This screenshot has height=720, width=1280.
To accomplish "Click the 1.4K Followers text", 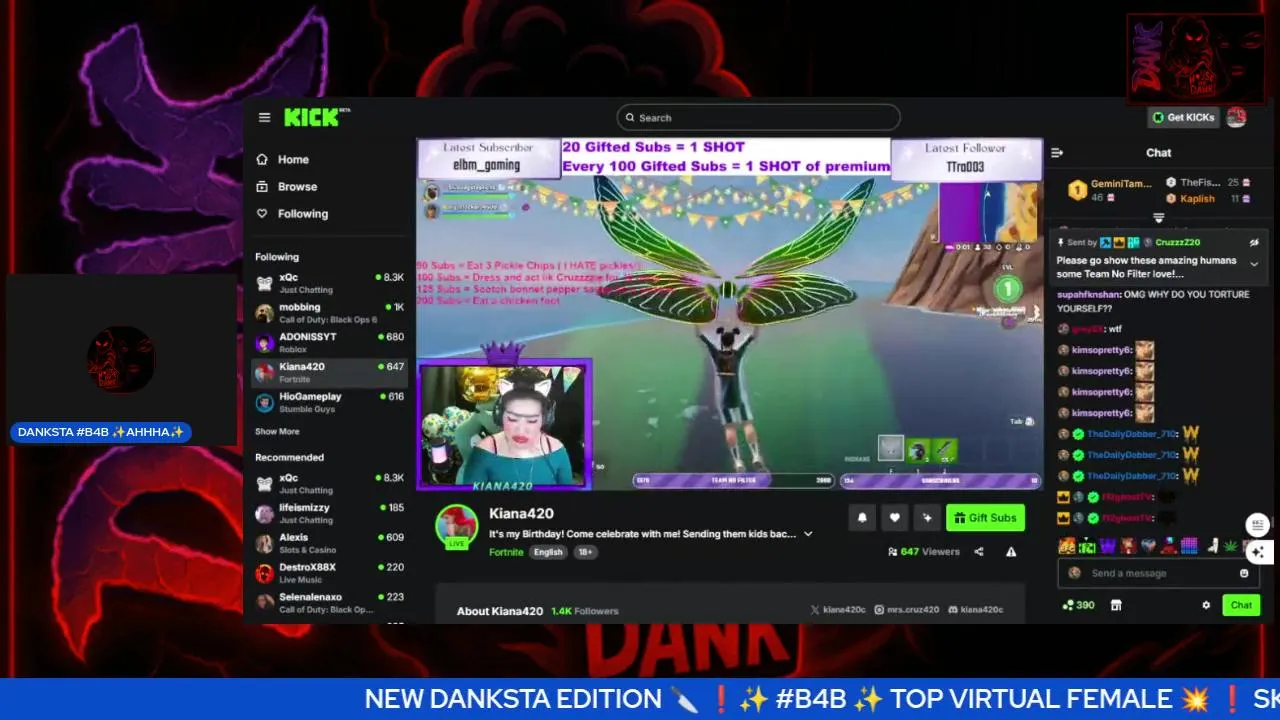I will (585, 611).
